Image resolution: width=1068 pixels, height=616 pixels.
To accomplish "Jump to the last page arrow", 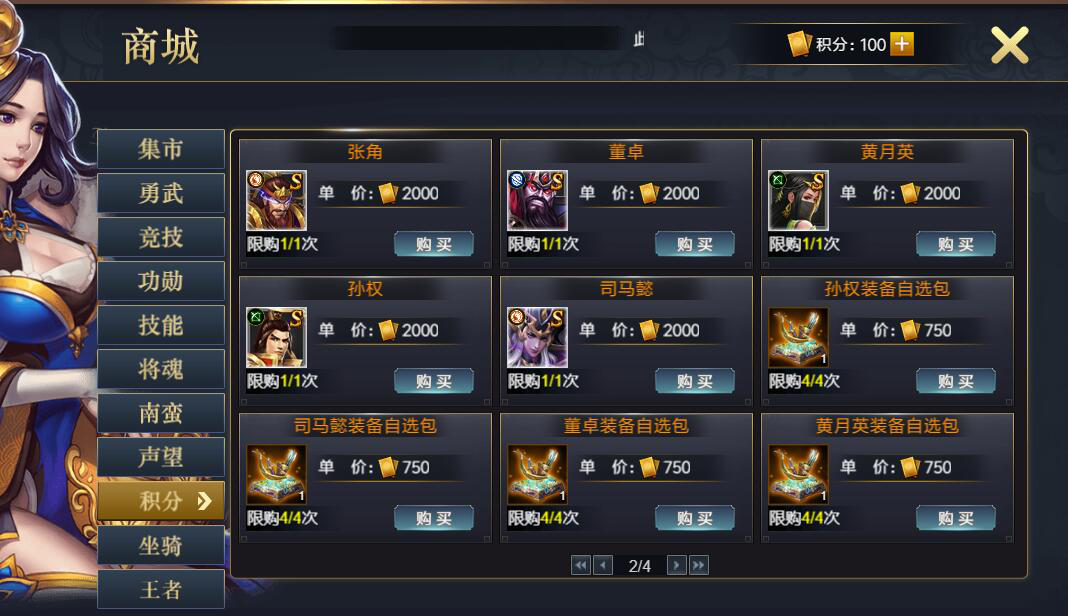I will point(699,565).
